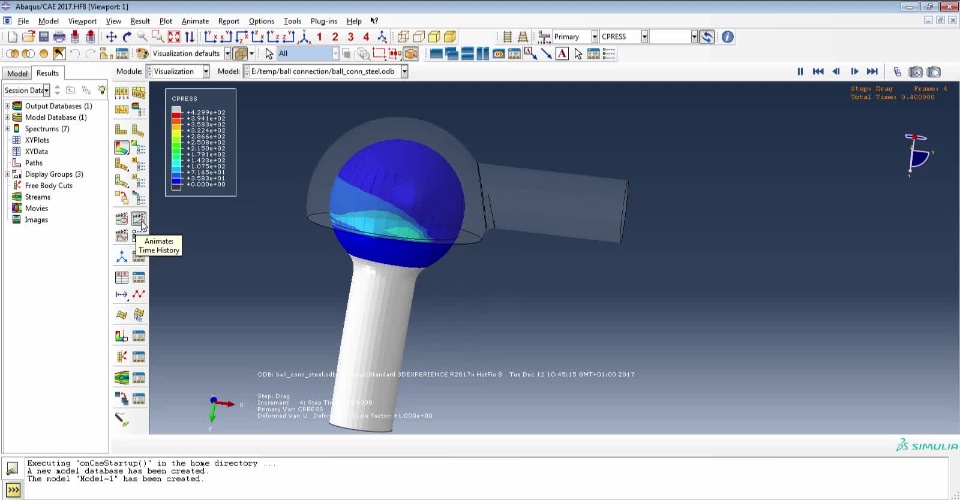Open the Result menu
The width and height of the screenshot is (960, 500).
[x=140, y=21]
